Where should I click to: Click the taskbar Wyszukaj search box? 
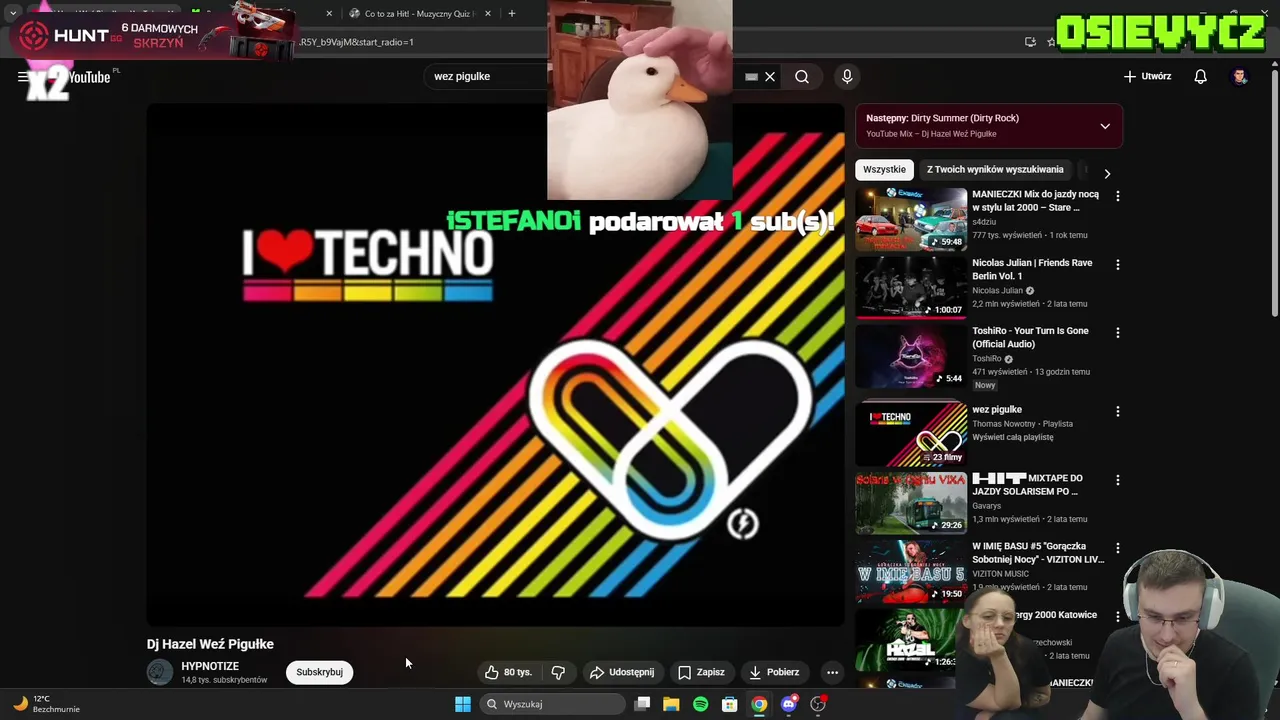tap(552, 704)
